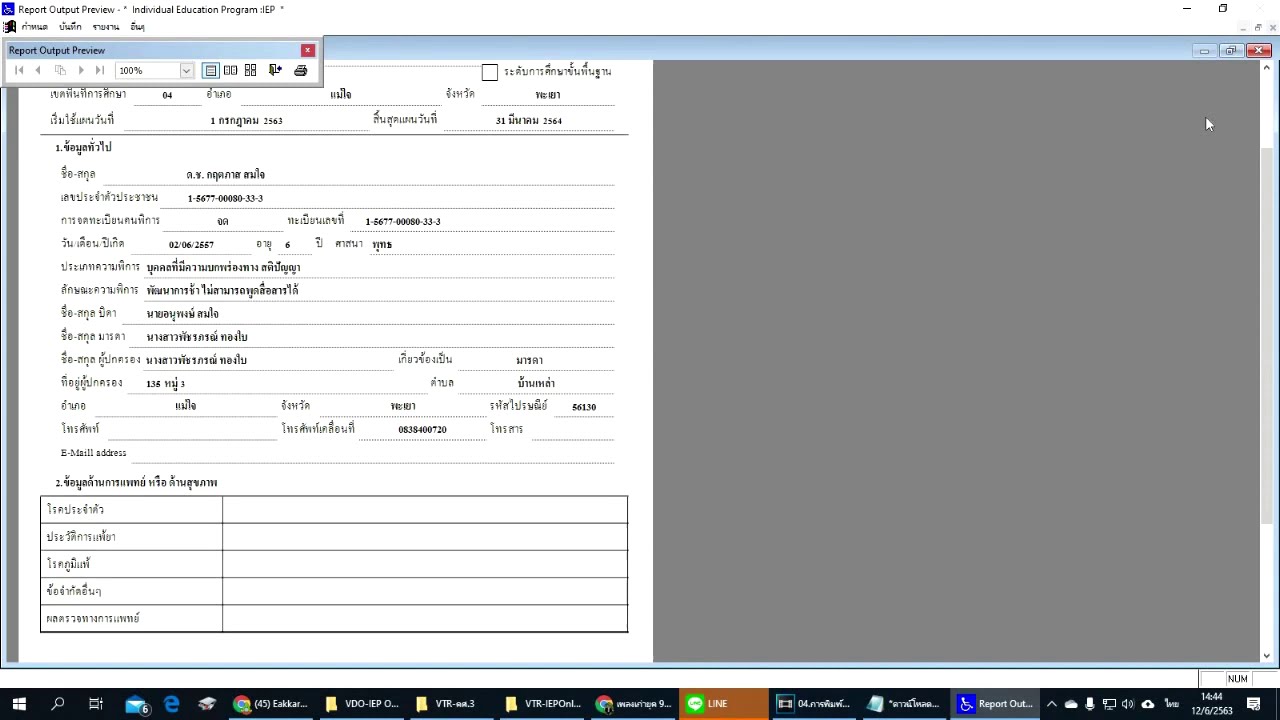This screenshot has height=720, width=1280.
Task: Click the end date 31 มีนาคม 2564
Action: coord(528,121)
